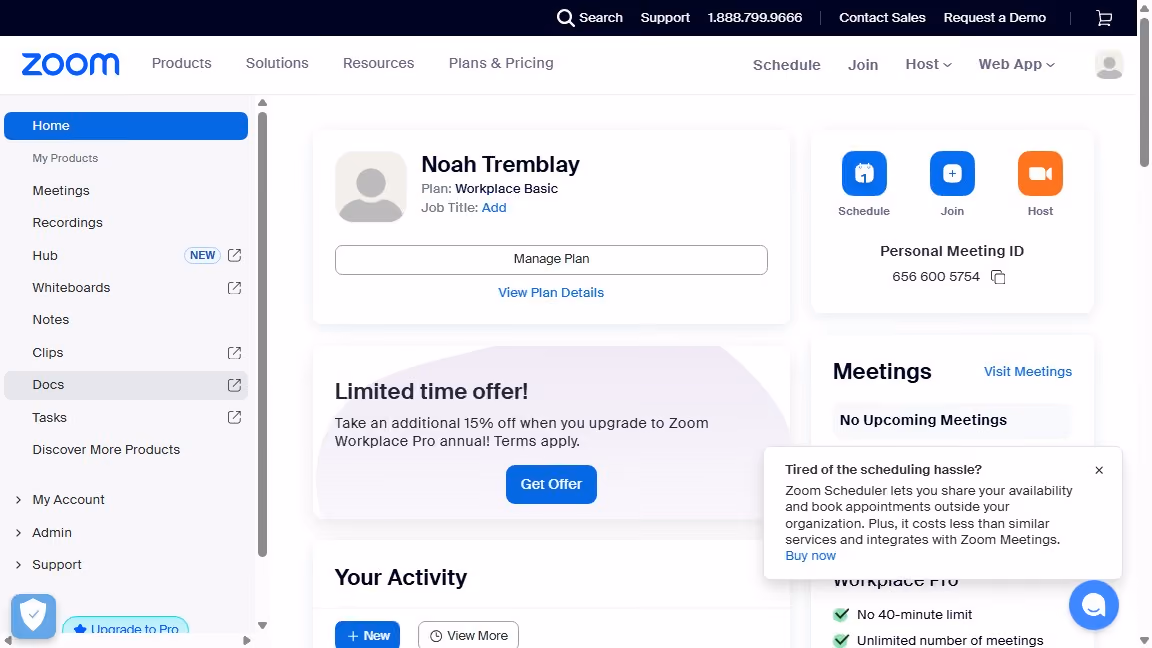This screenshot has width=1152, height=648.
Task: Open Meetings in the sidebar
Action: [x=61, y=191]
